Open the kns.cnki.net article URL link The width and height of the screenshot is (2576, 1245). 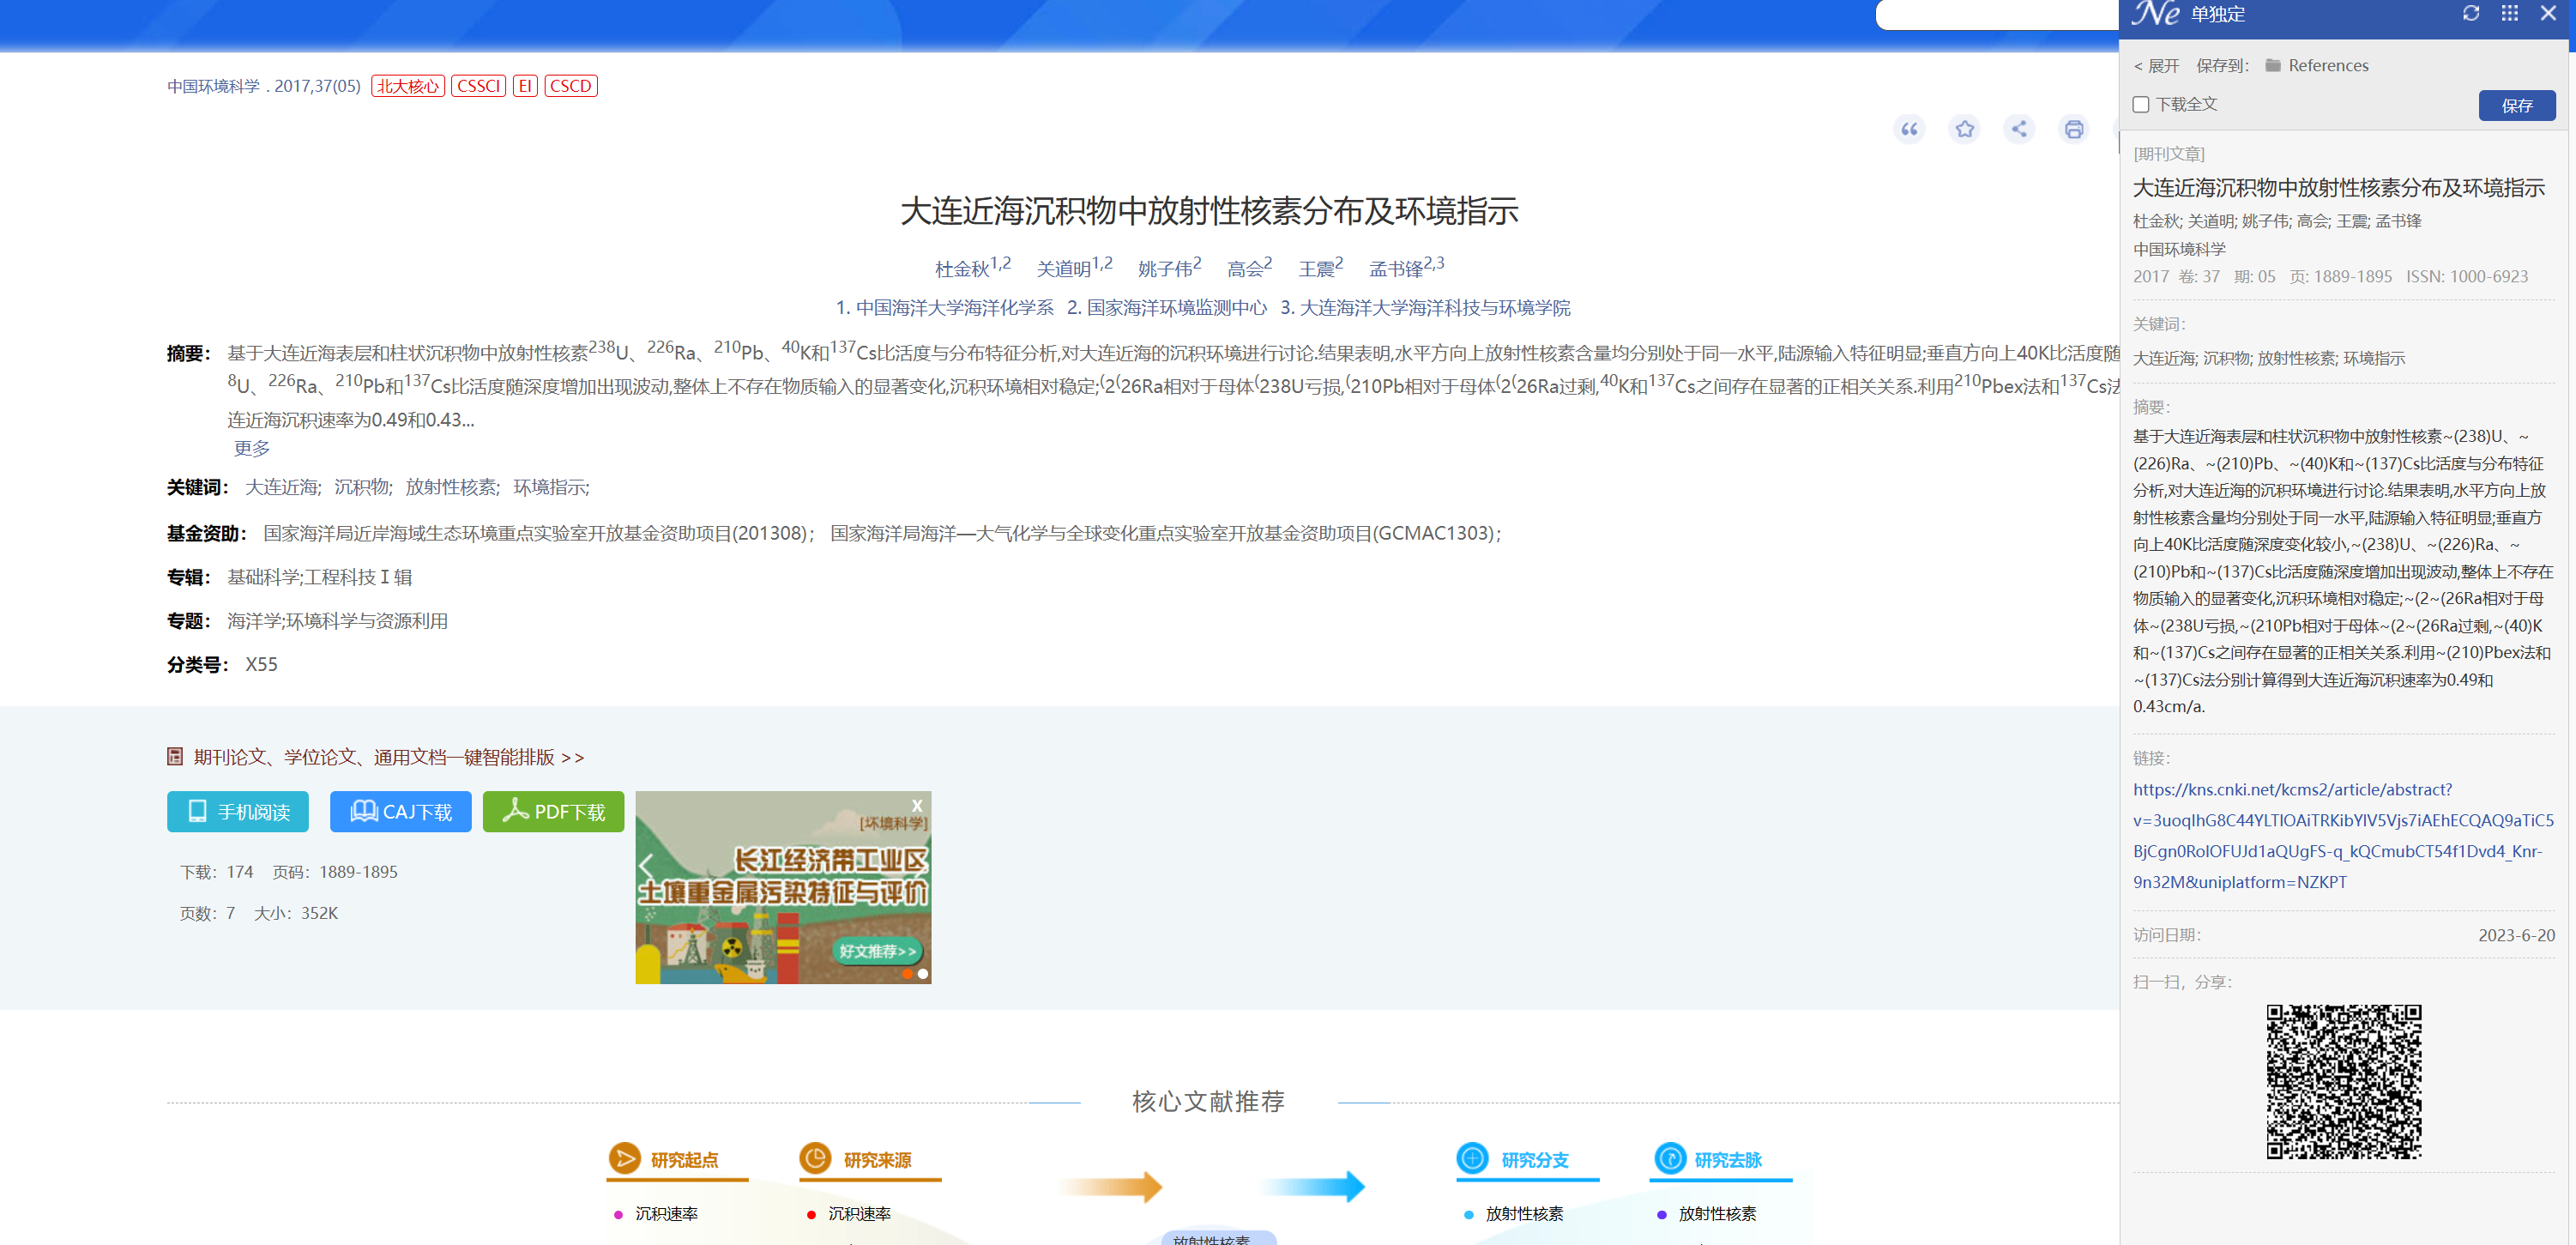pyautogui.click(x=2343, y=836)
